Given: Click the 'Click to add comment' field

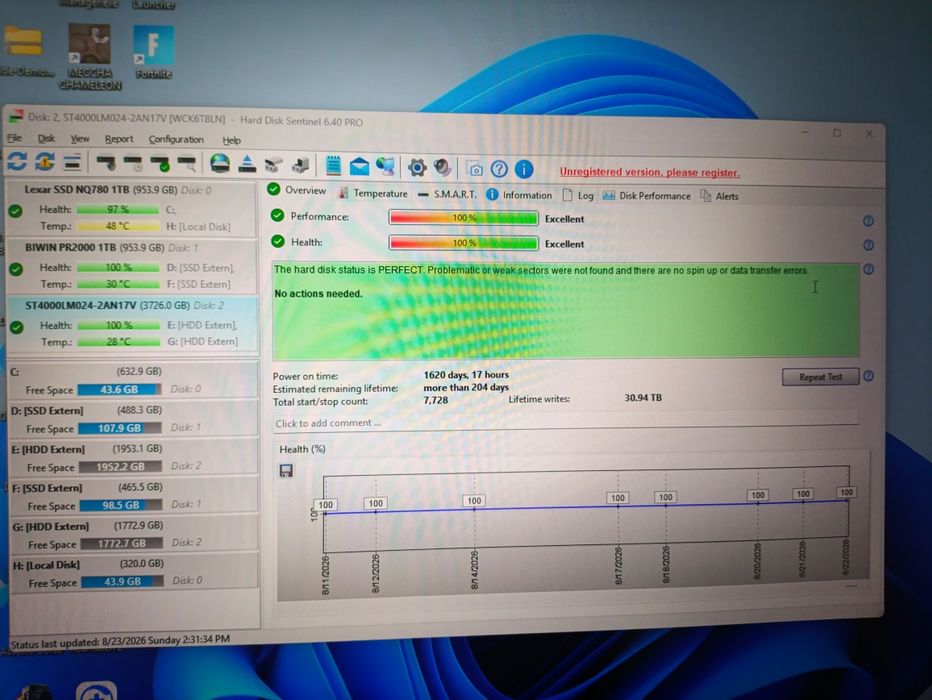Looking at the screenshot, I should click(565, 423).
